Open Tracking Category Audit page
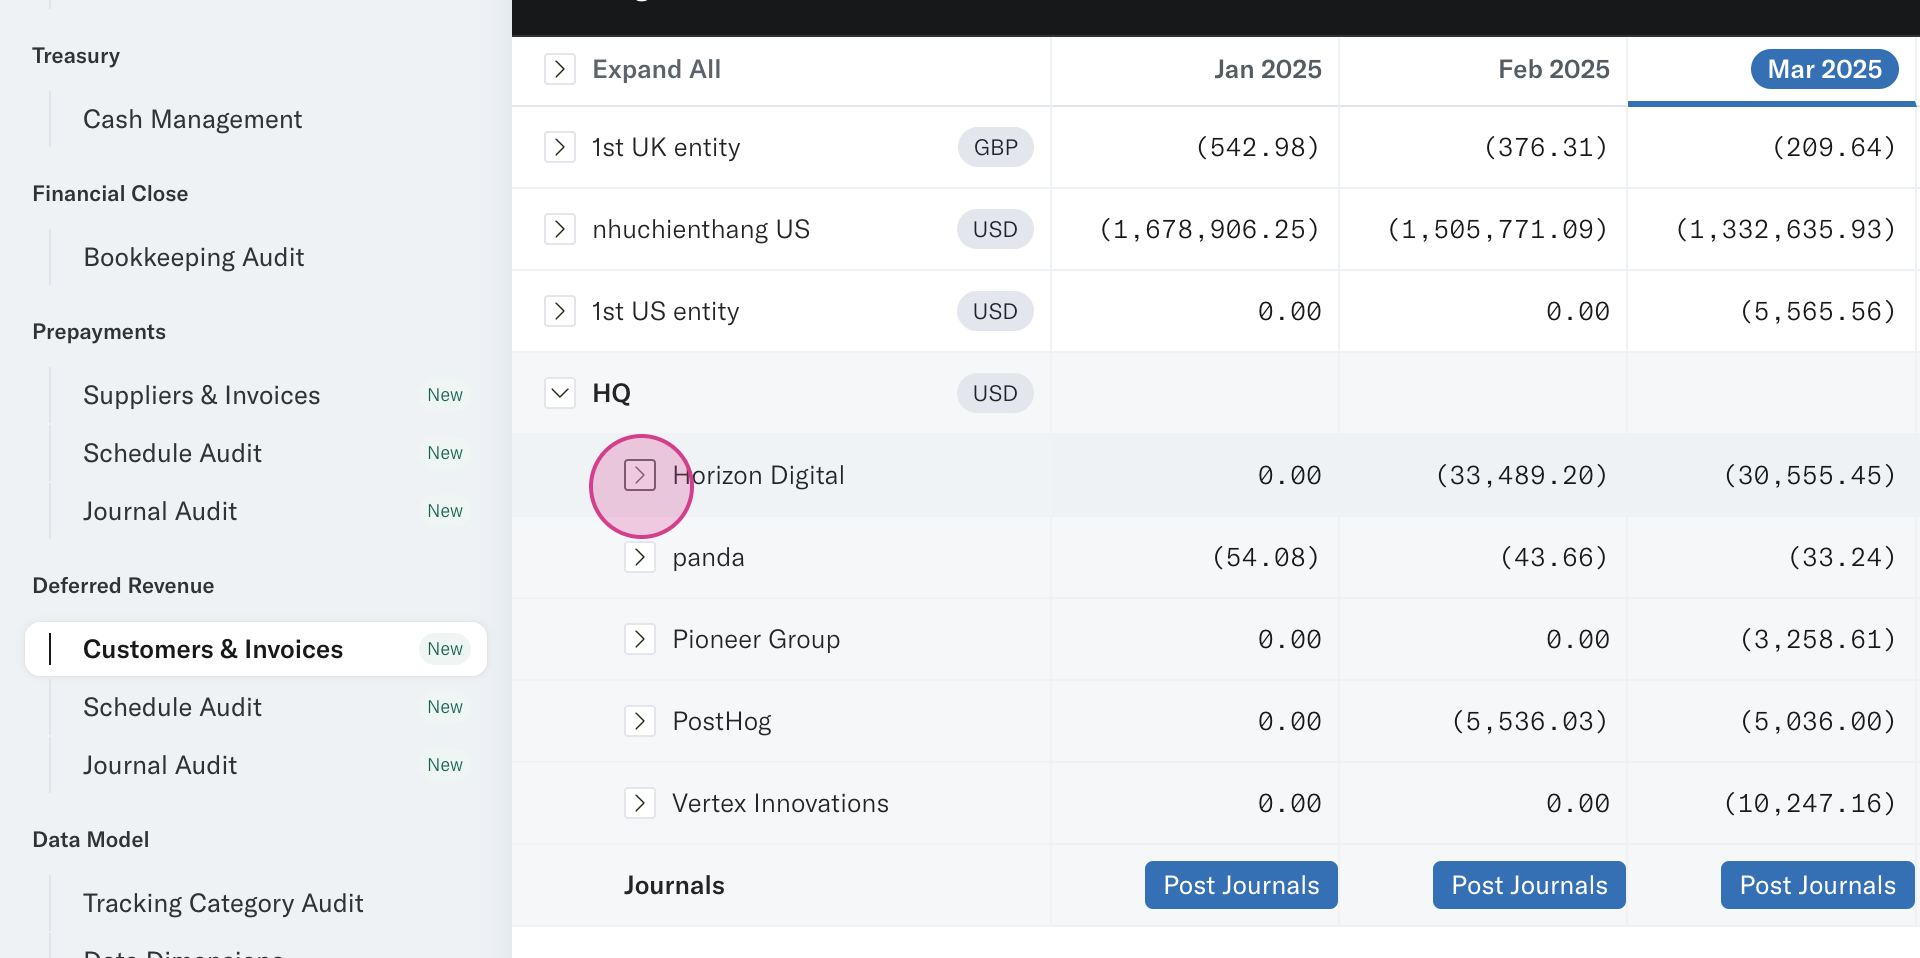The width and height of the screenshot is (1920, 958). (223, 903)
